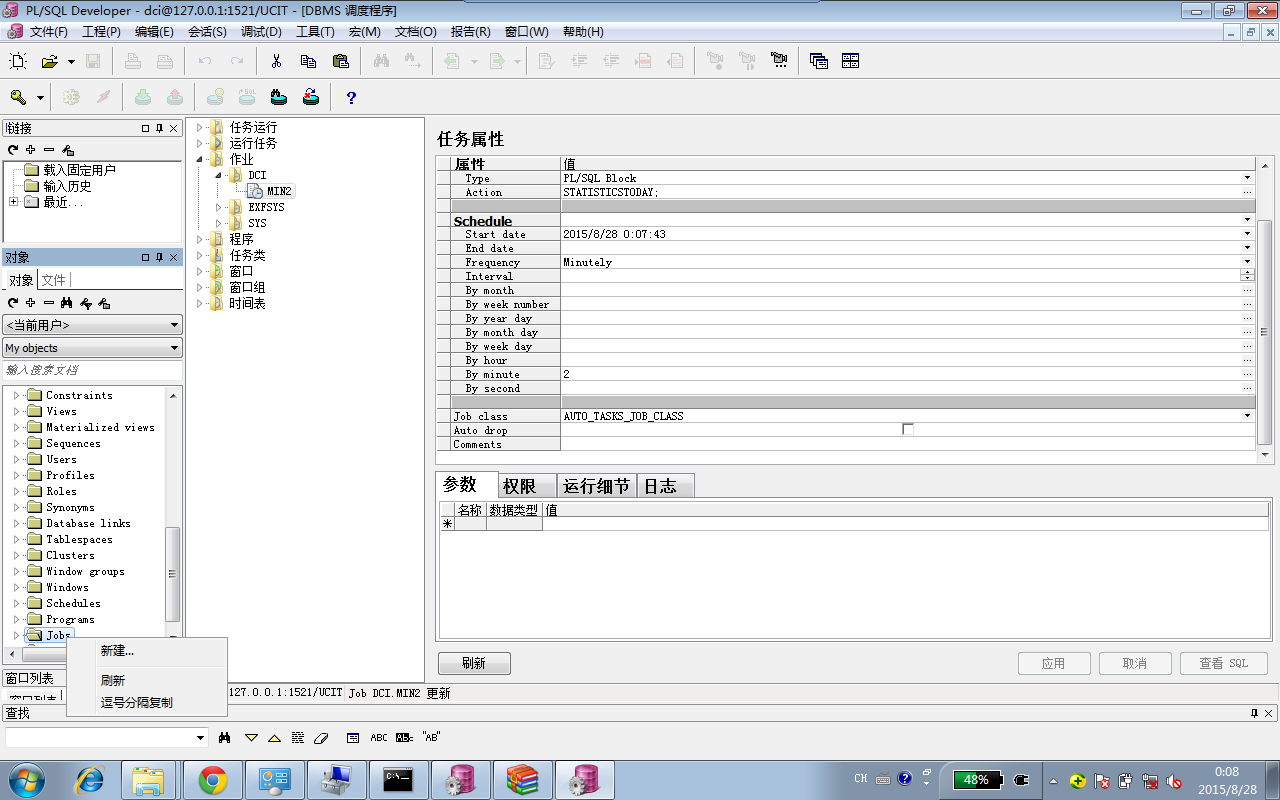Click refresh icon in the 对象 panel

click(x=13, y=302)
